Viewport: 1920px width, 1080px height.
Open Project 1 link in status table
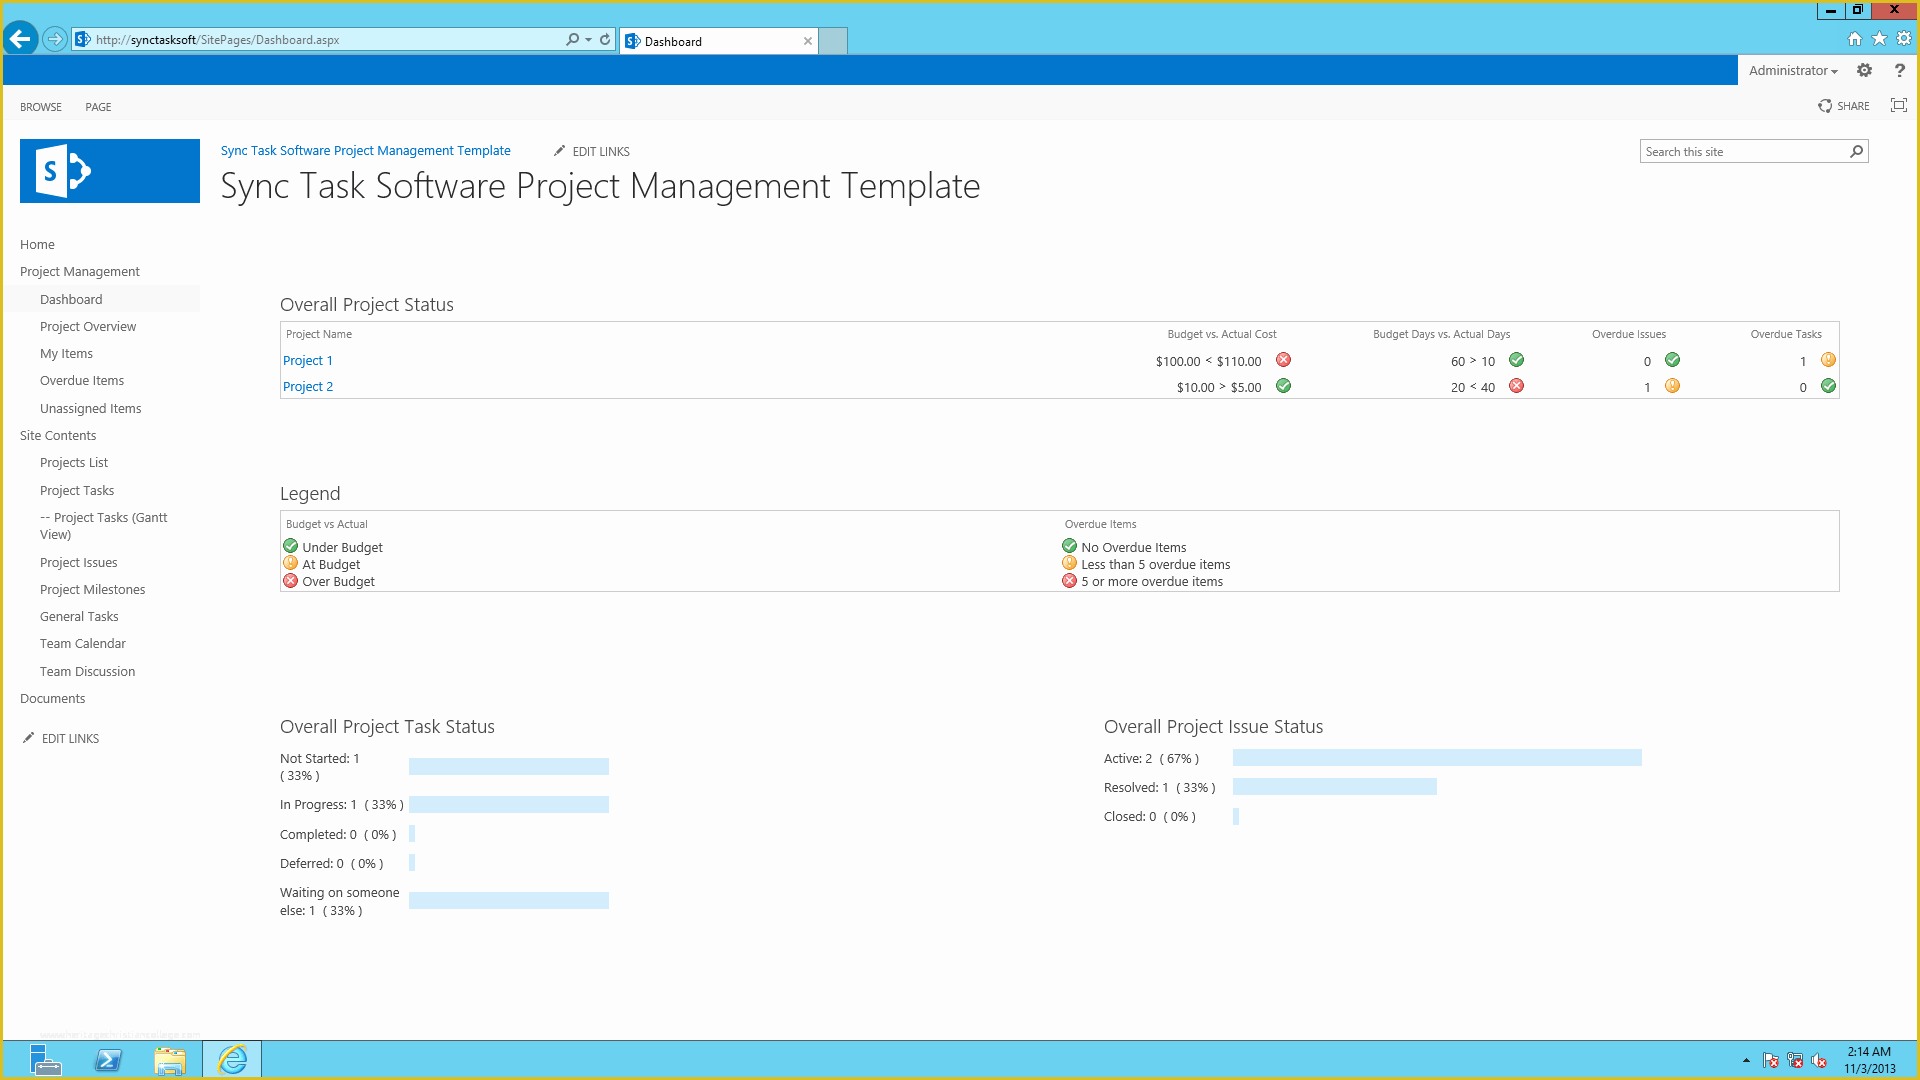tap(308, 361)
